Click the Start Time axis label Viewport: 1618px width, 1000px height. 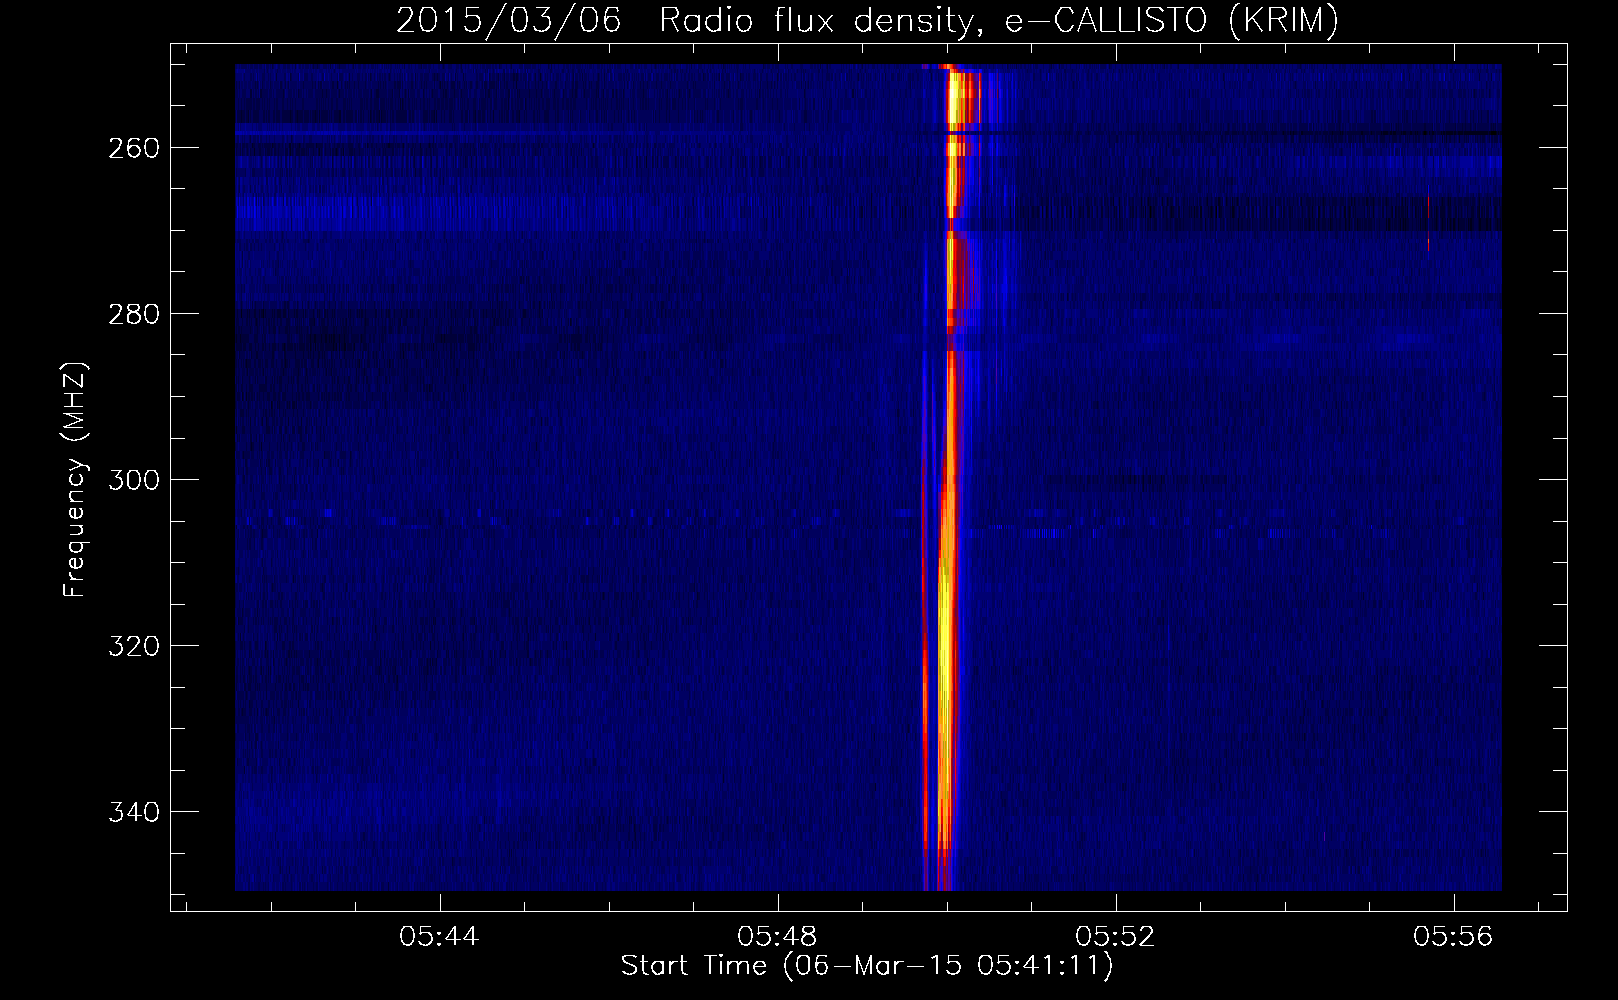(867, 966)
